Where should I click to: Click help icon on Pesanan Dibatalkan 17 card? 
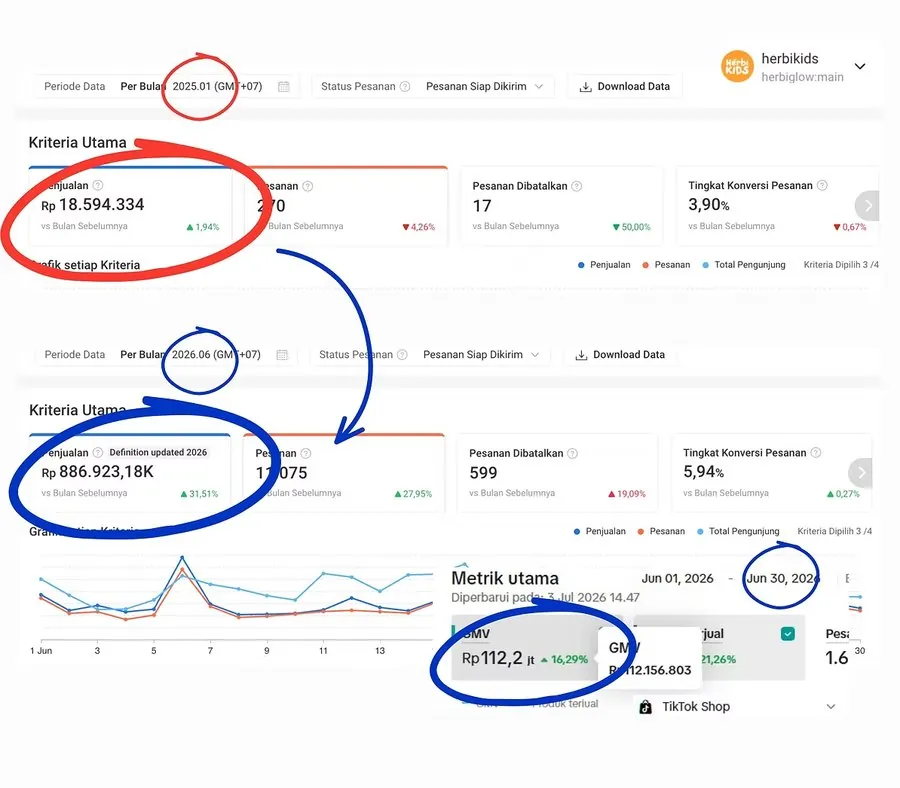pyautogui.click(x=577, y=186)
